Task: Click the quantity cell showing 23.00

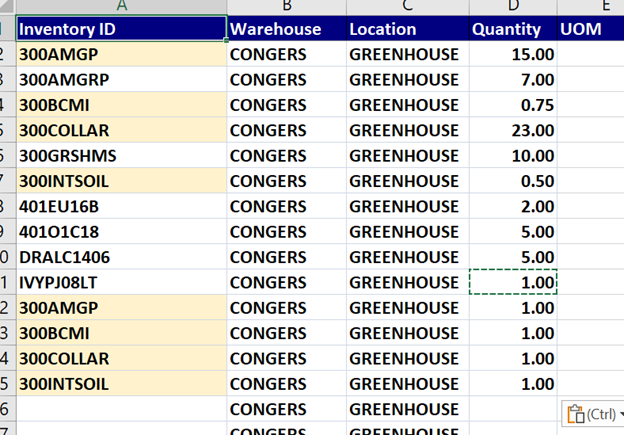Action: coord(512,130)
